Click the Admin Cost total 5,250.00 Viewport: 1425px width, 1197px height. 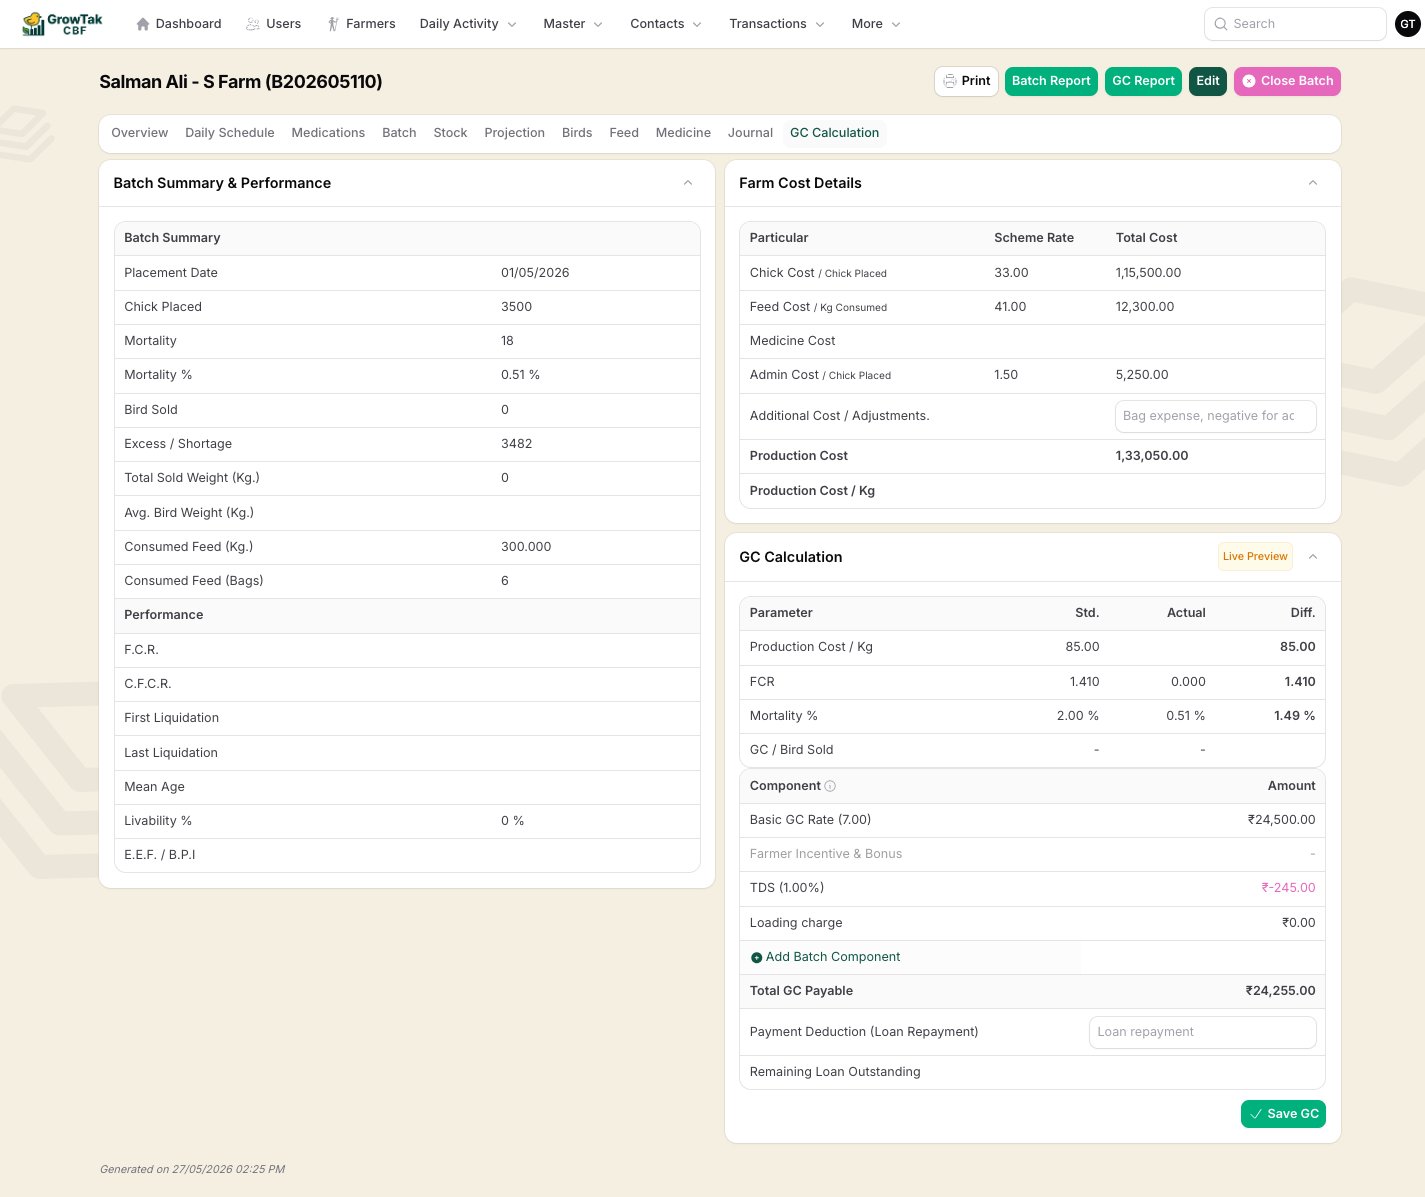1142,375
